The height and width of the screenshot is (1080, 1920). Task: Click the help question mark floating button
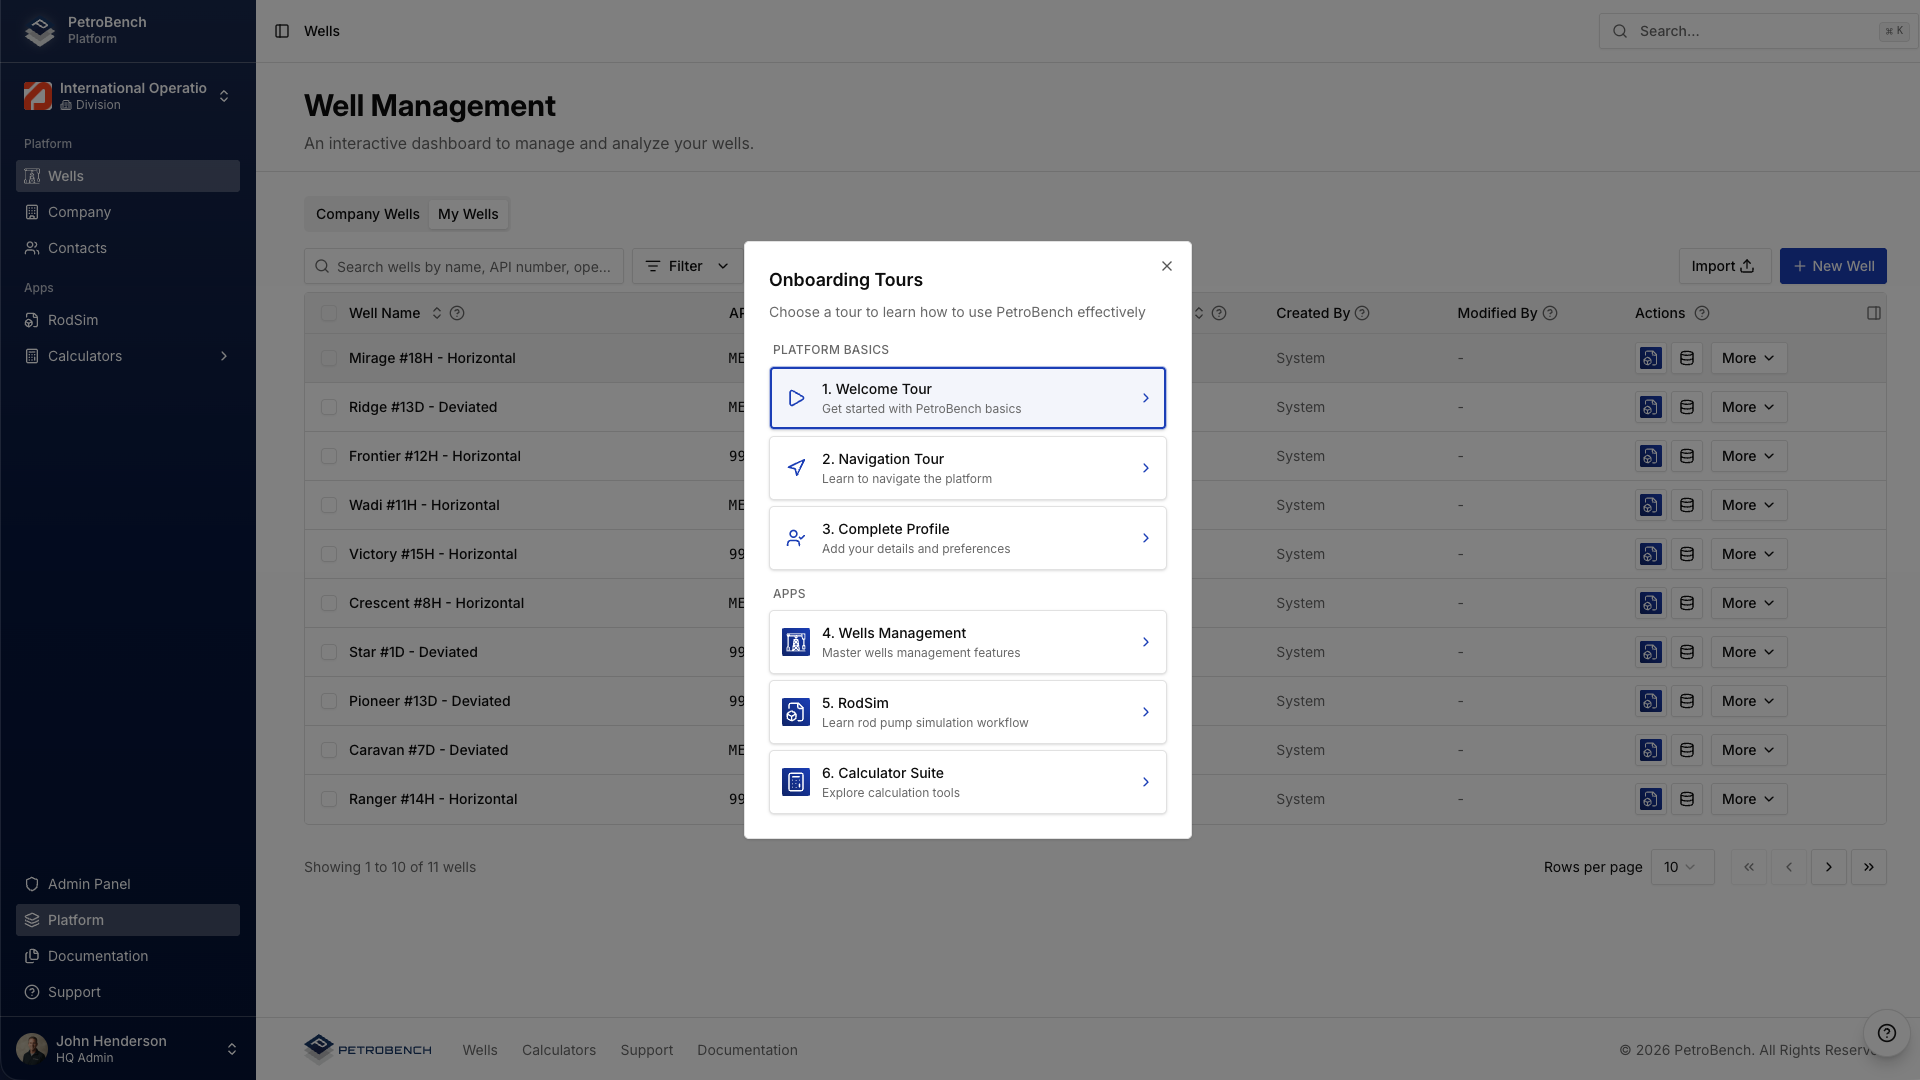coord(1886,1033)
